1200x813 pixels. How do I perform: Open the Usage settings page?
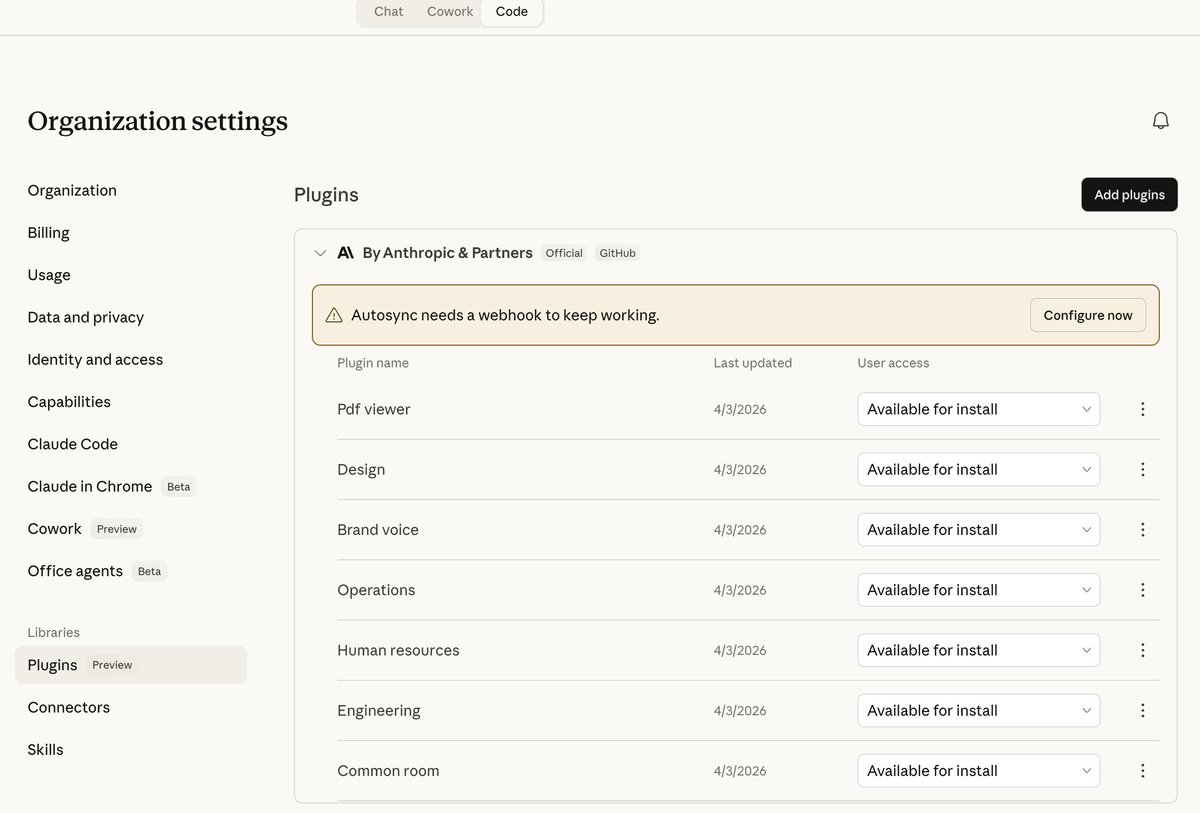pos(49,275)
